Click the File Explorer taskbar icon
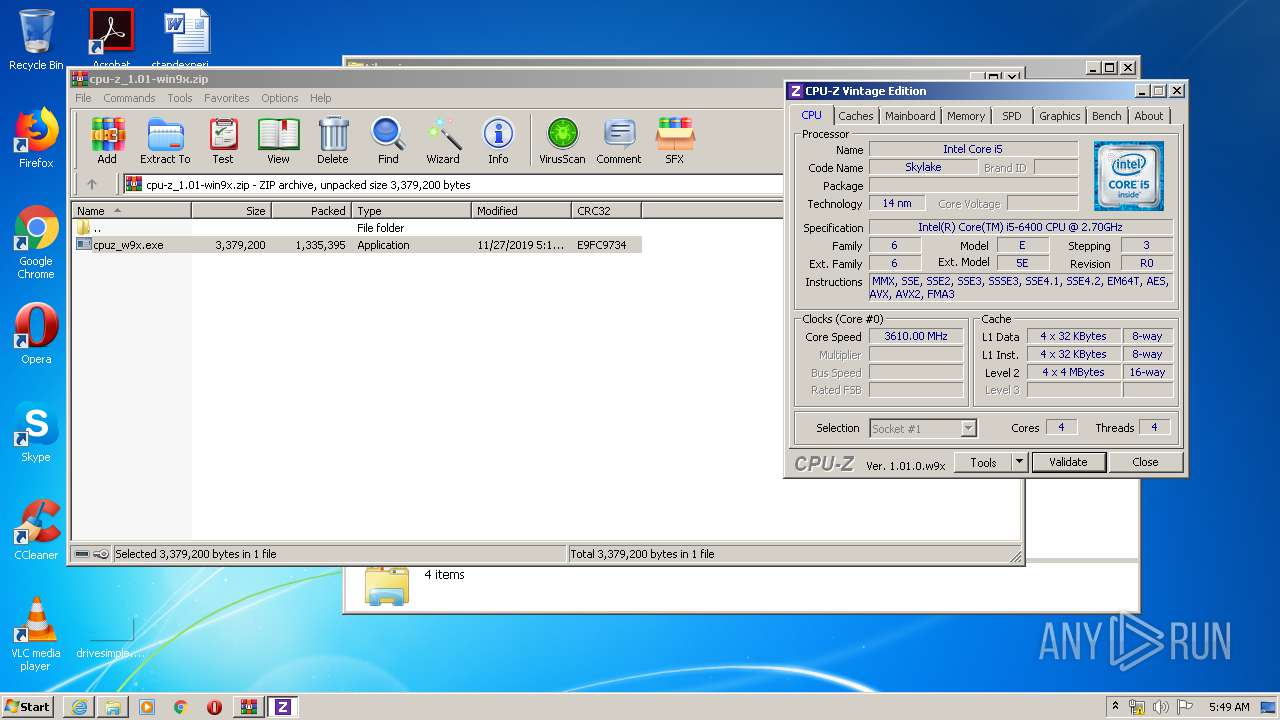1280x720 pixels. coord(113,707)
